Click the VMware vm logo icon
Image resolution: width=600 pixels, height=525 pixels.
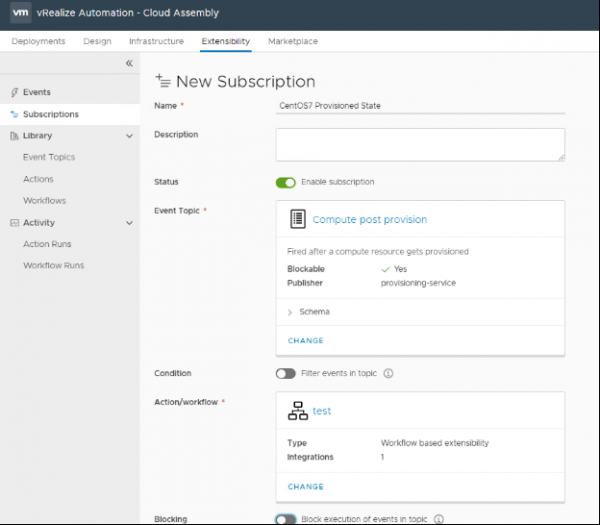[19, 13]
